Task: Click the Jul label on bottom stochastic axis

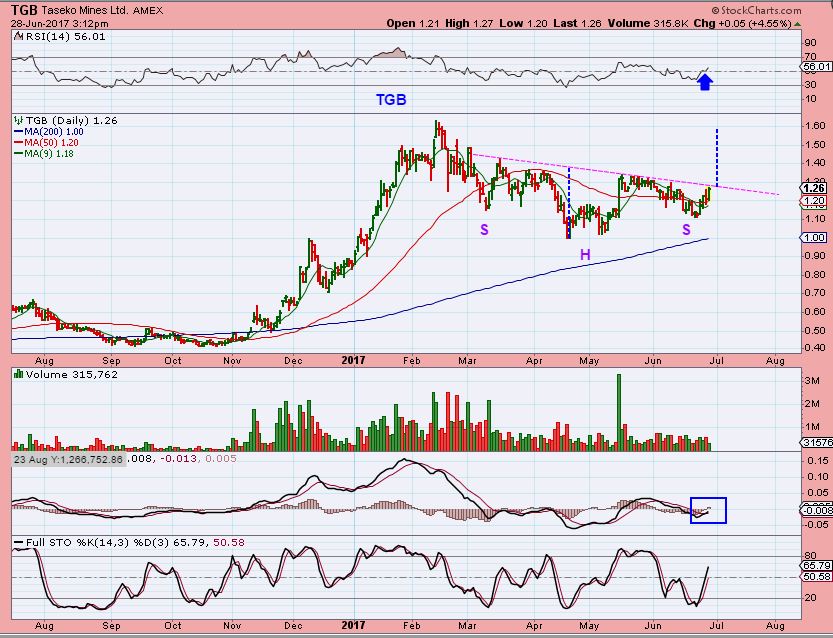Action: coord(717,626)
